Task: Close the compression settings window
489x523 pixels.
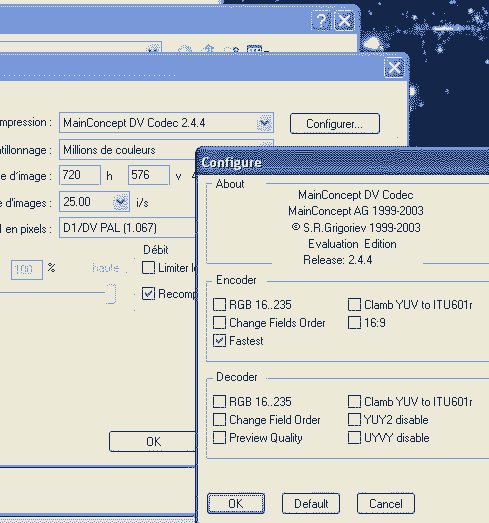Action: click(395, 68)
